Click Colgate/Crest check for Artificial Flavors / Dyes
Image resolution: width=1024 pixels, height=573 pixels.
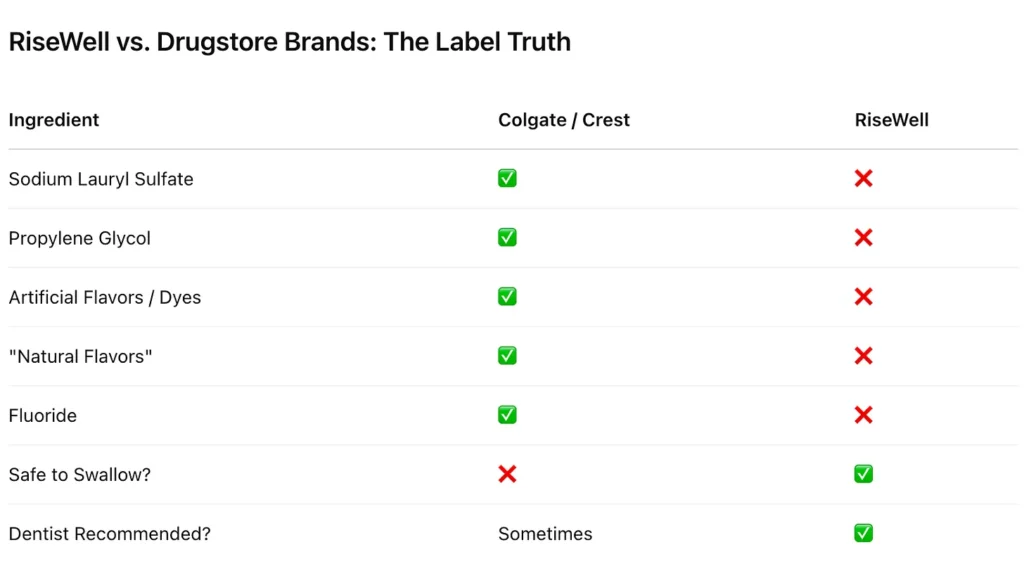click(x=507, y=297)
